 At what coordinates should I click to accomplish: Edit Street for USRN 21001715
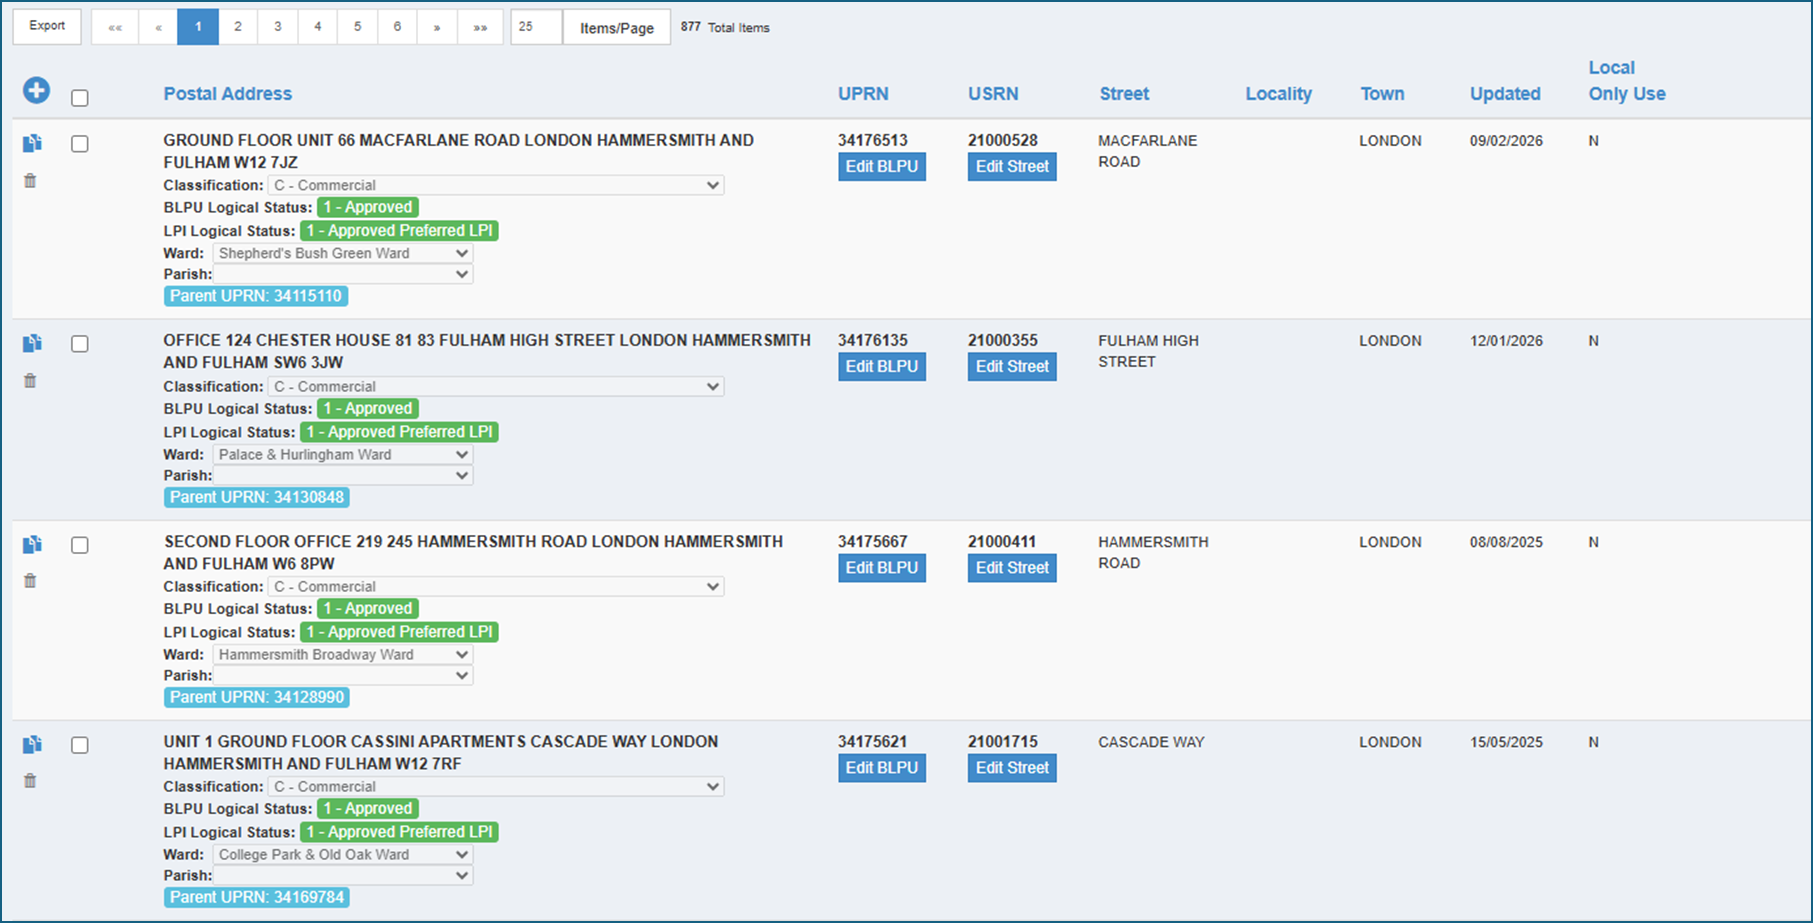tap(1012, 768)
